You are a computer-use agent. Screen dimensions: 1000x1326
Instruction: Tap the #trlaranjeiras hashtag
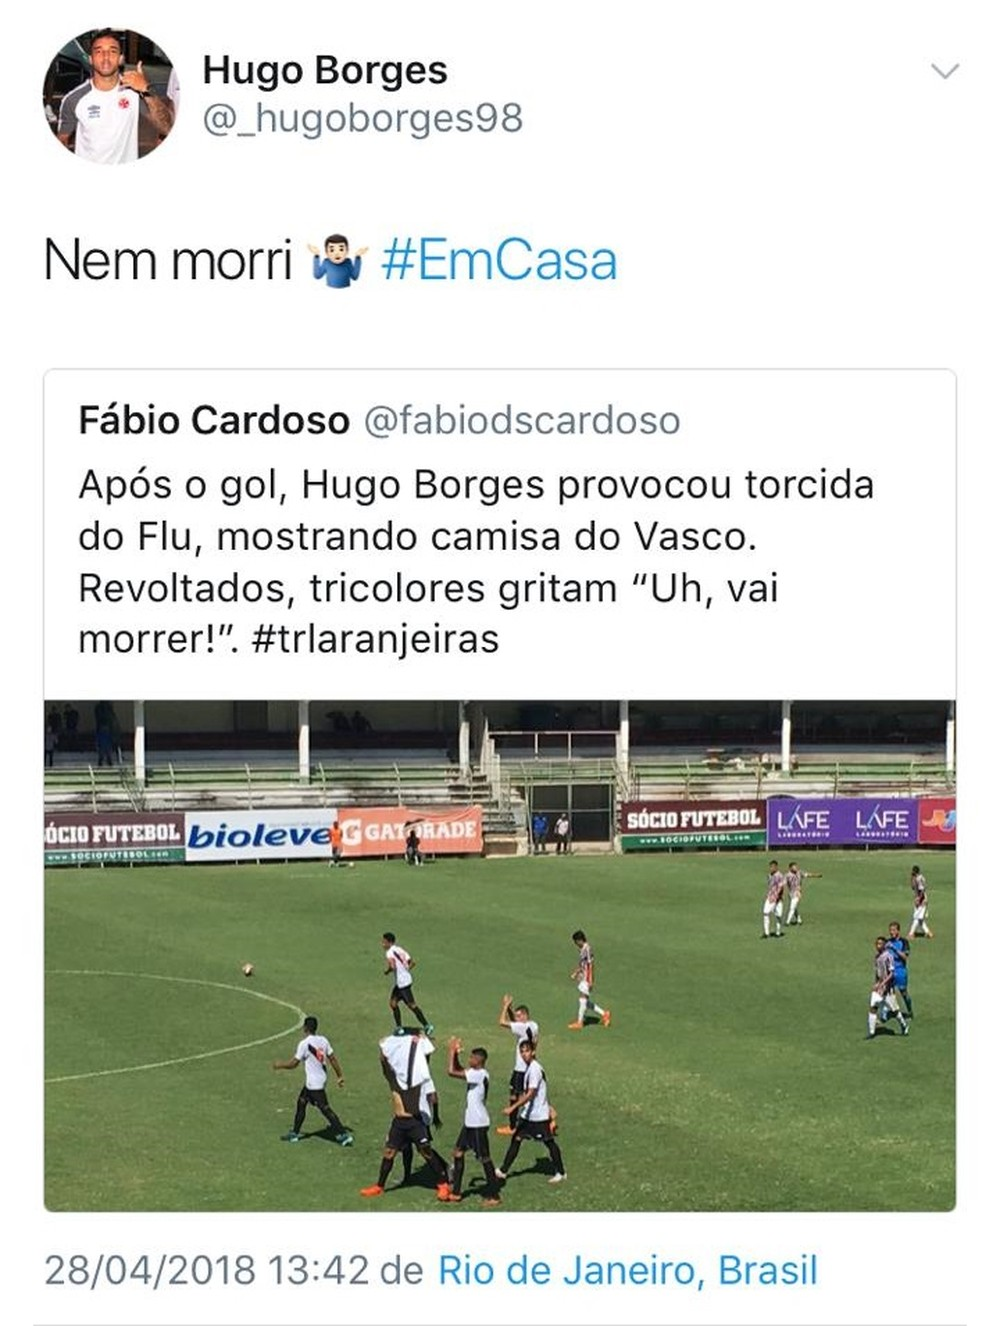(x=375, y=638)
